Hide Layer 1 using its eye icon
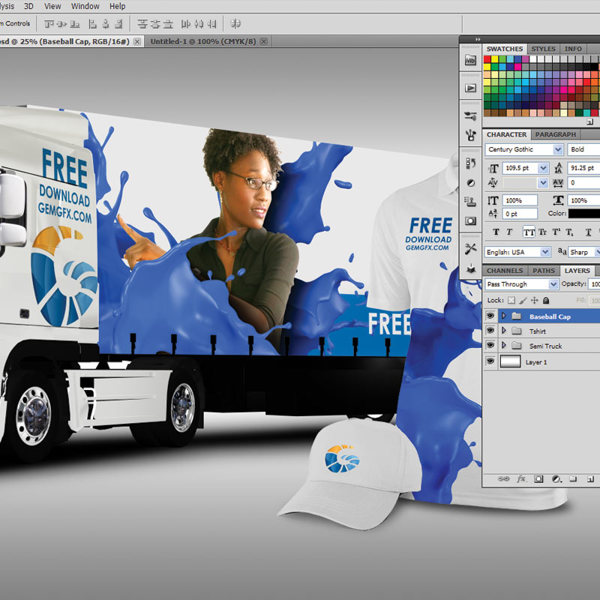The image size is (600, 600). tap(490, 362)
